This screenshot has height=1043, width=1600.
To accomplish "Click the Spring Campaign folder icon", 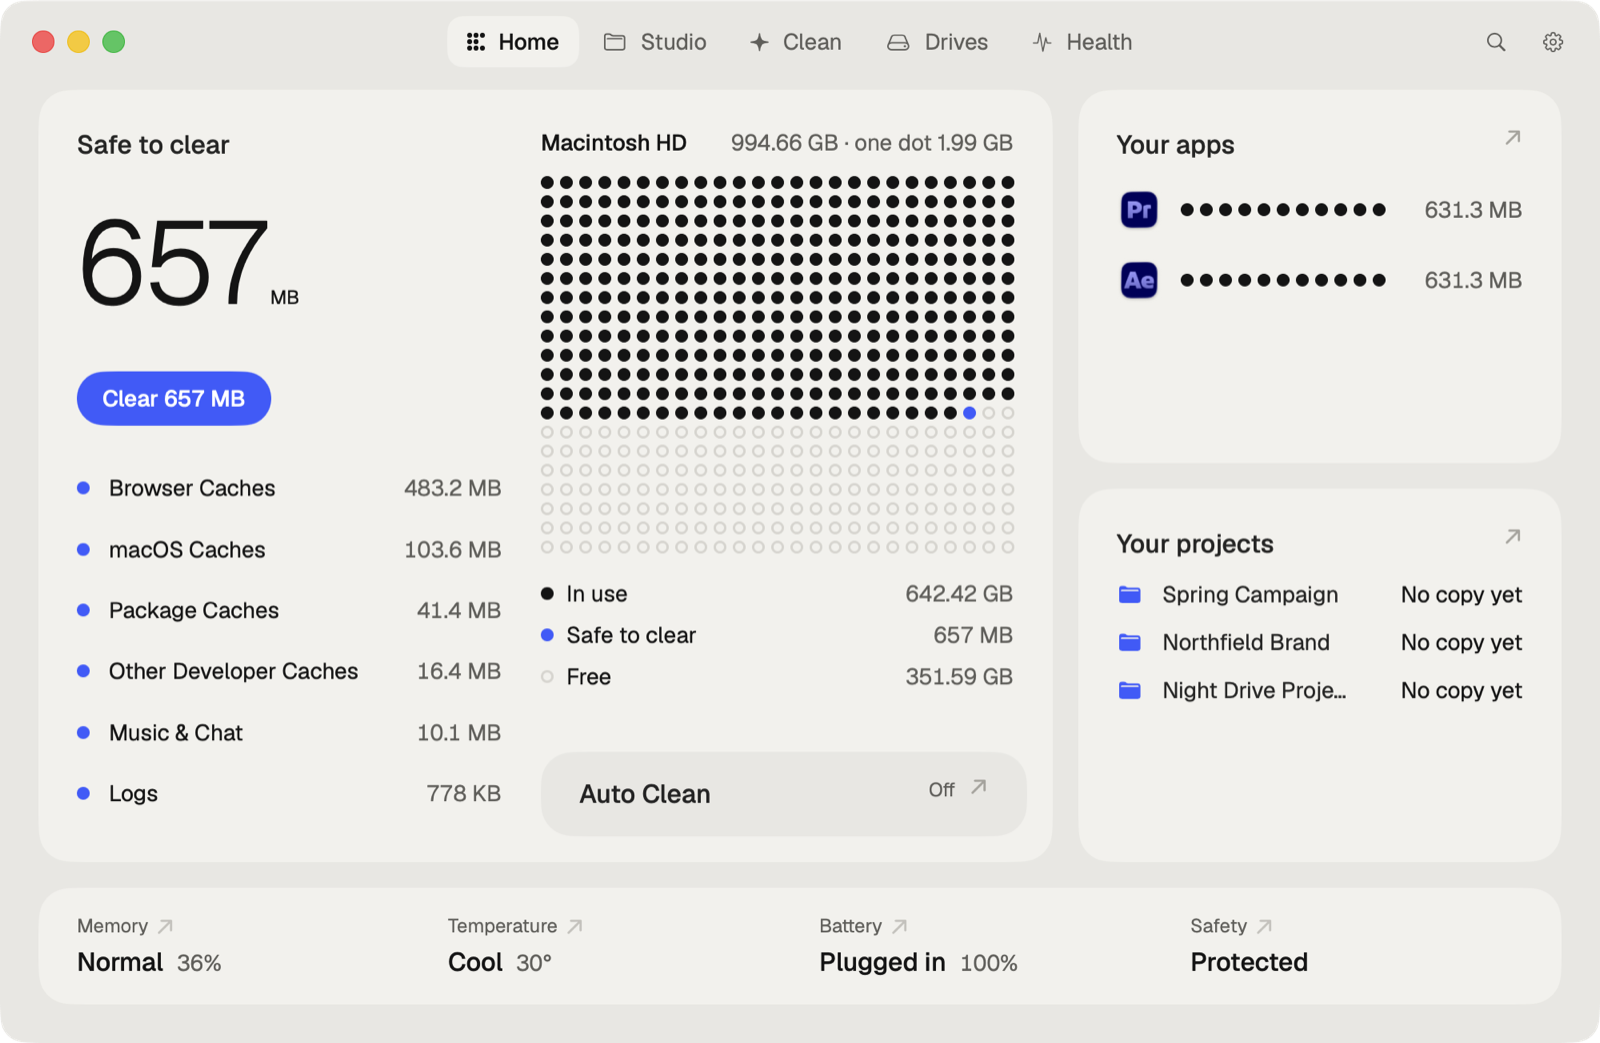I will click(1130, 594).
